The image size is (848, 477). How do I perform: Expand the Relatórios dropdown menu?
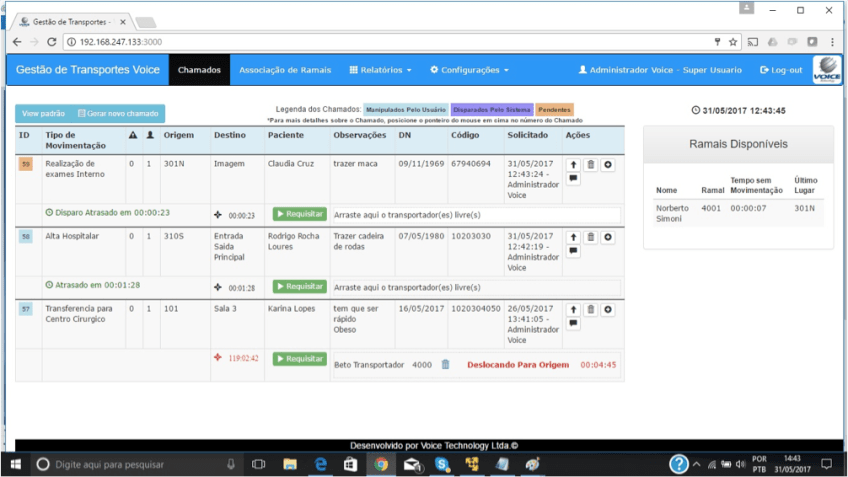click(x=380, y=70)
